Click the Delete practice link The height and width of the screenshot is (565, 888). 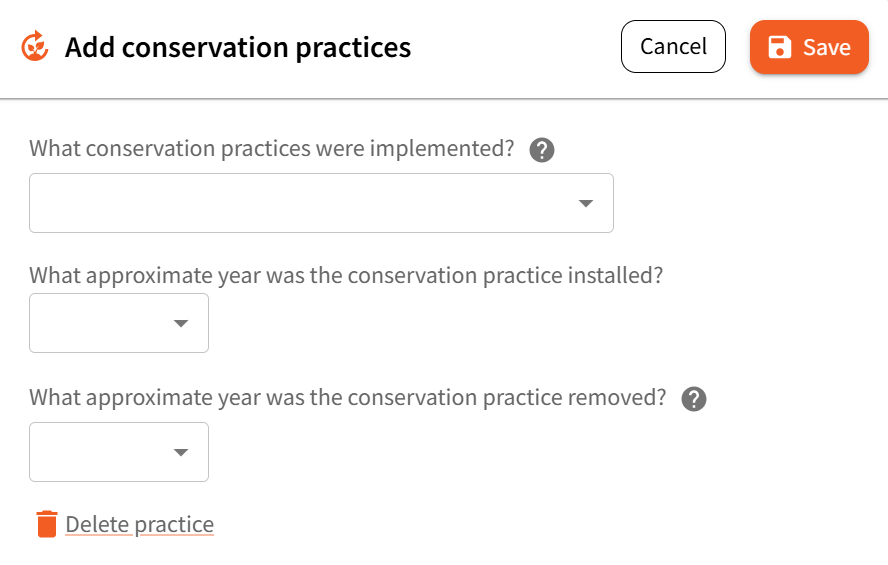pos(139,524)
